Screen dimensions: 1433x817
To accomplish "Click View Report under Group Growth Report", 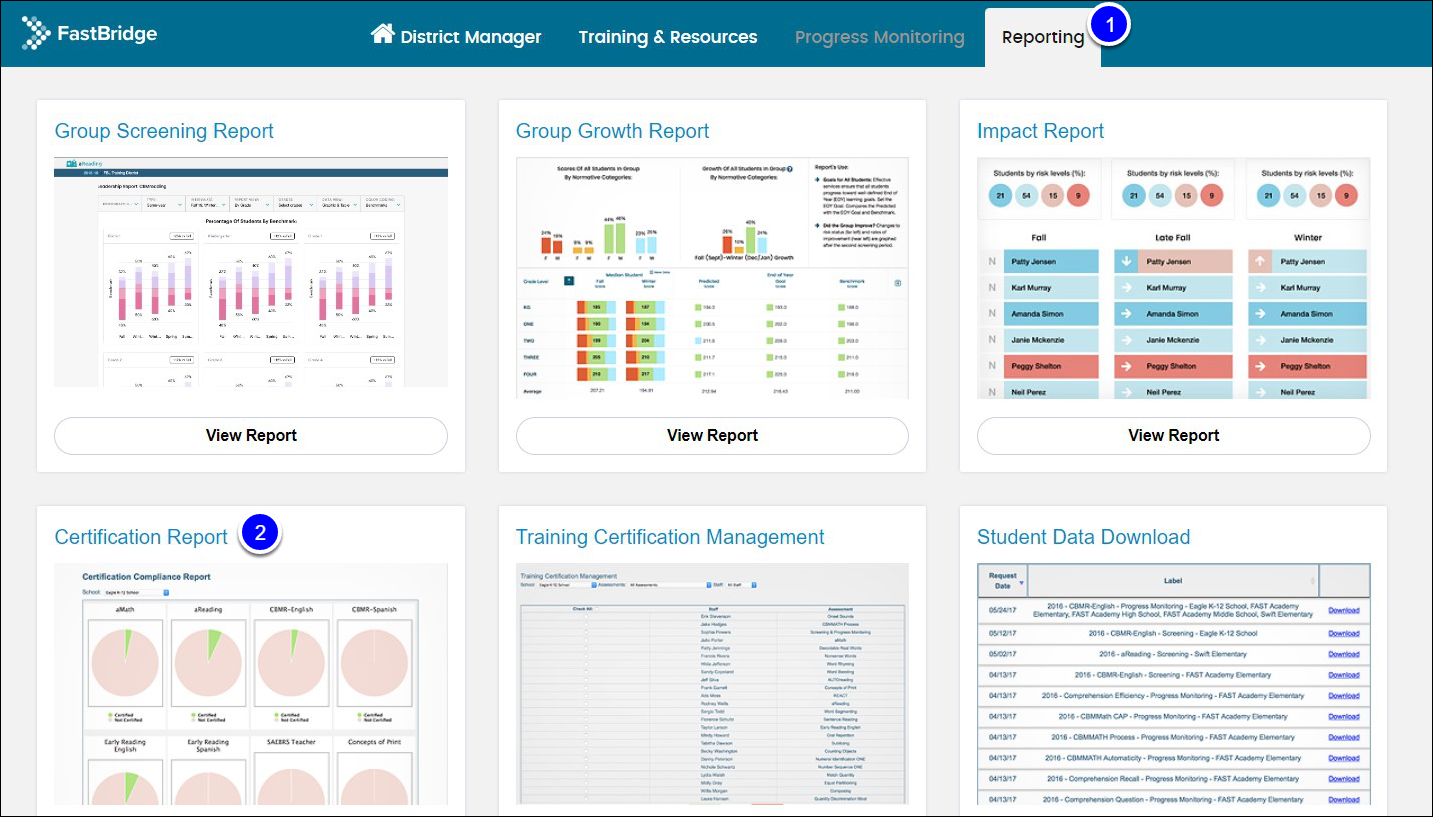I will coord(712,435).
